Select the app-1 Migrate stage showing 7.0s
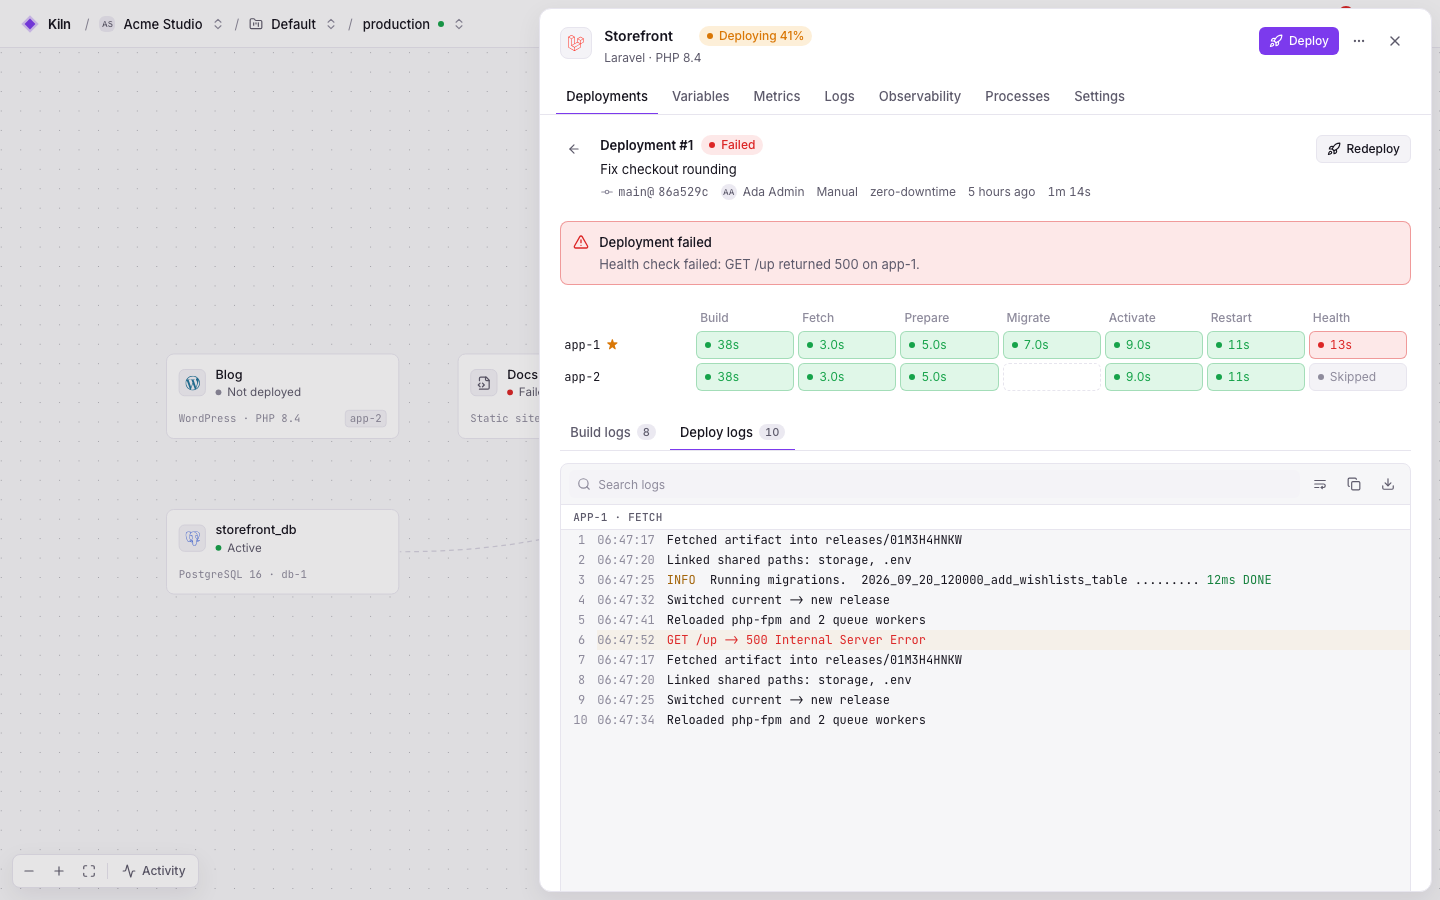The width and height of the screenshot is (1440, 900). pyautogui.click(x=1052, y=345)
